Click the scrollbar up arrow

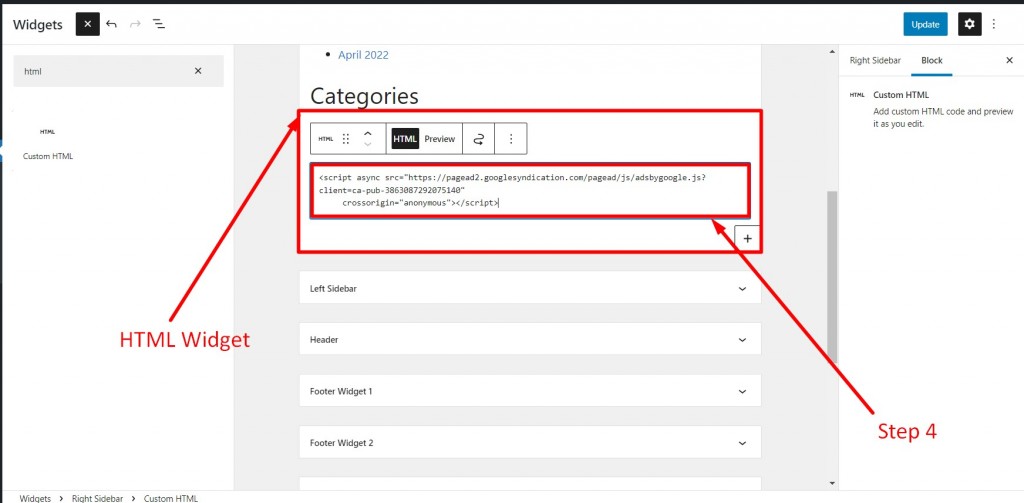(x=832, y=52)
